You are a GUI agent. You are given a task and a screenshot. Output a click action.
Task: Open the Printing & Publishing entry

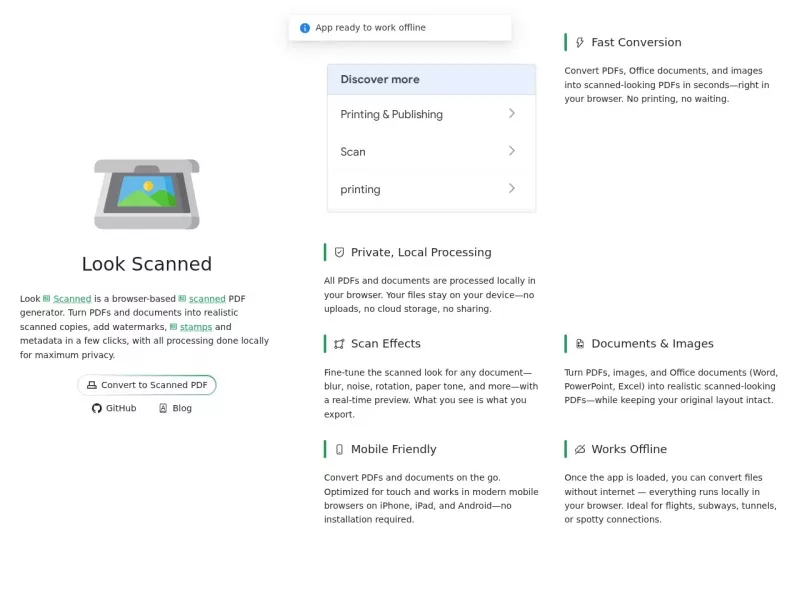[x=431, y=114]
